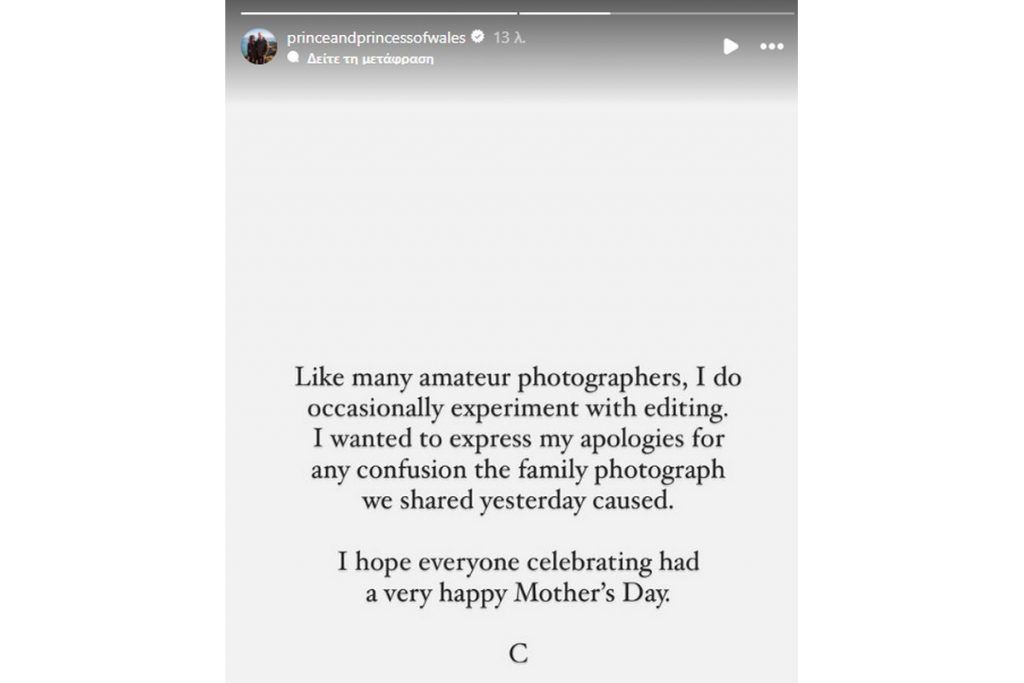The image size is (1024, 683).
Task: Click the 'we shared yesterday caused' line
Action: point(517,501)
